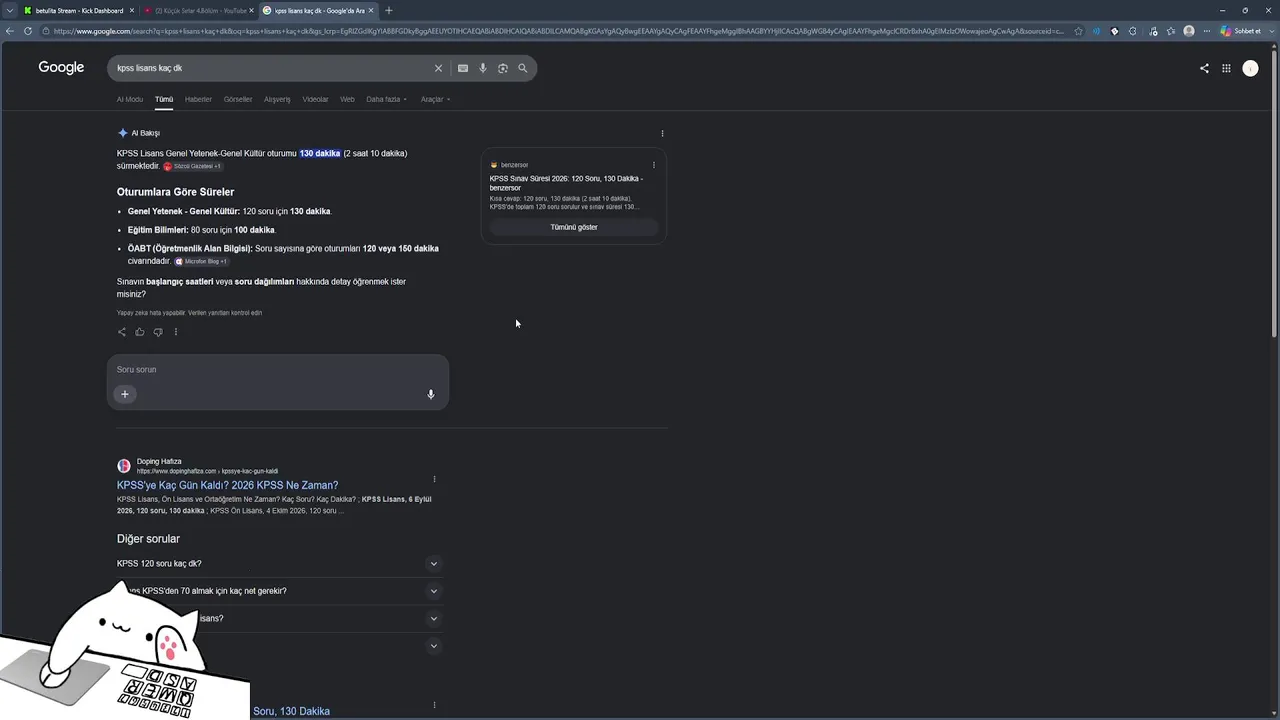The width and height of the screenshot is (1280, 720).
Task: Bookmark this page with the star icon
Action: pos(1078,31)
